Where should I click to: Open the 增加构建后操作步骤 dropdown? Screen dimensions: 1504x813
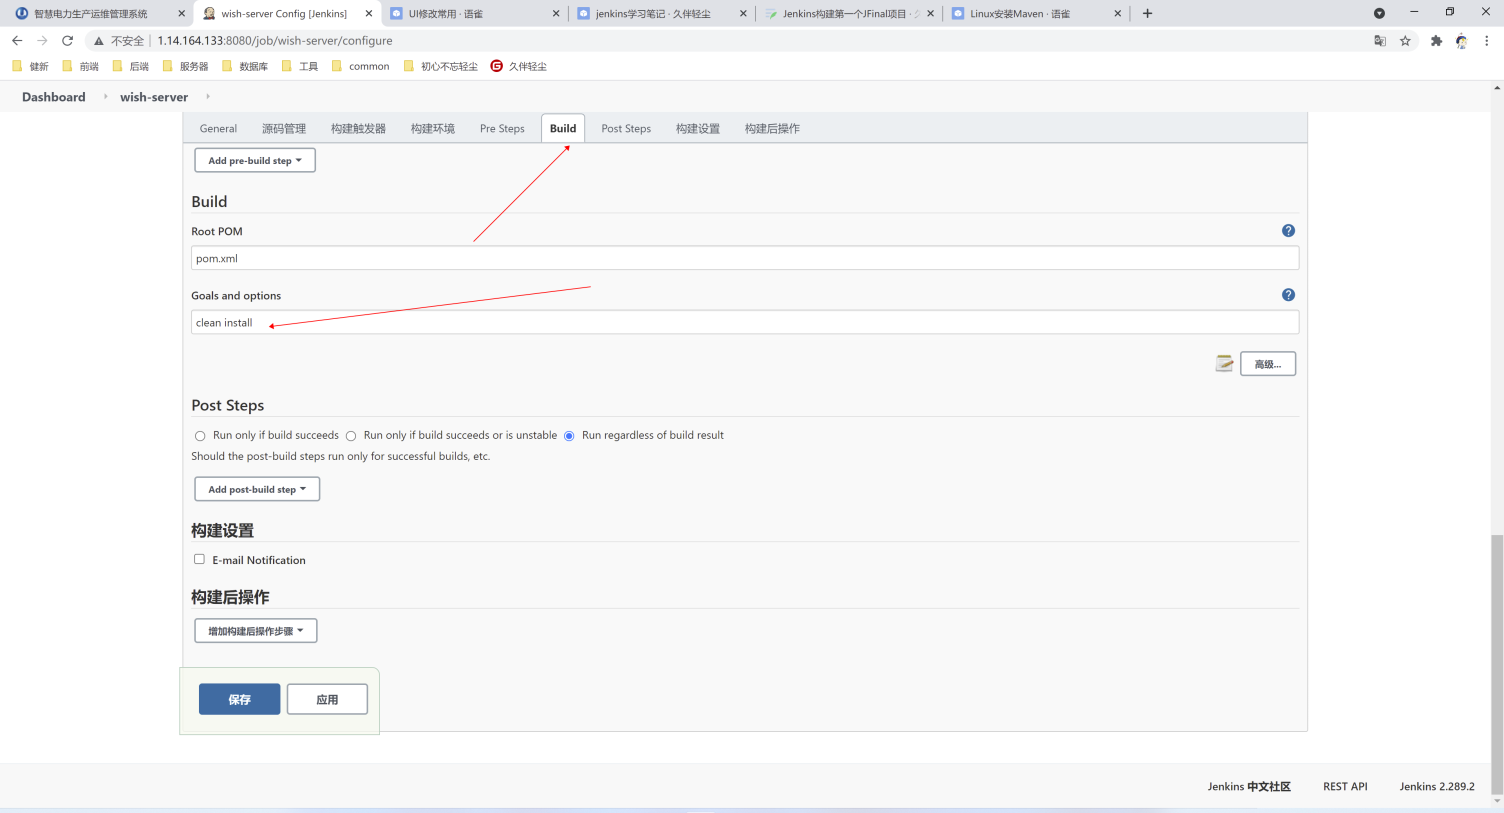coord(255,631)
